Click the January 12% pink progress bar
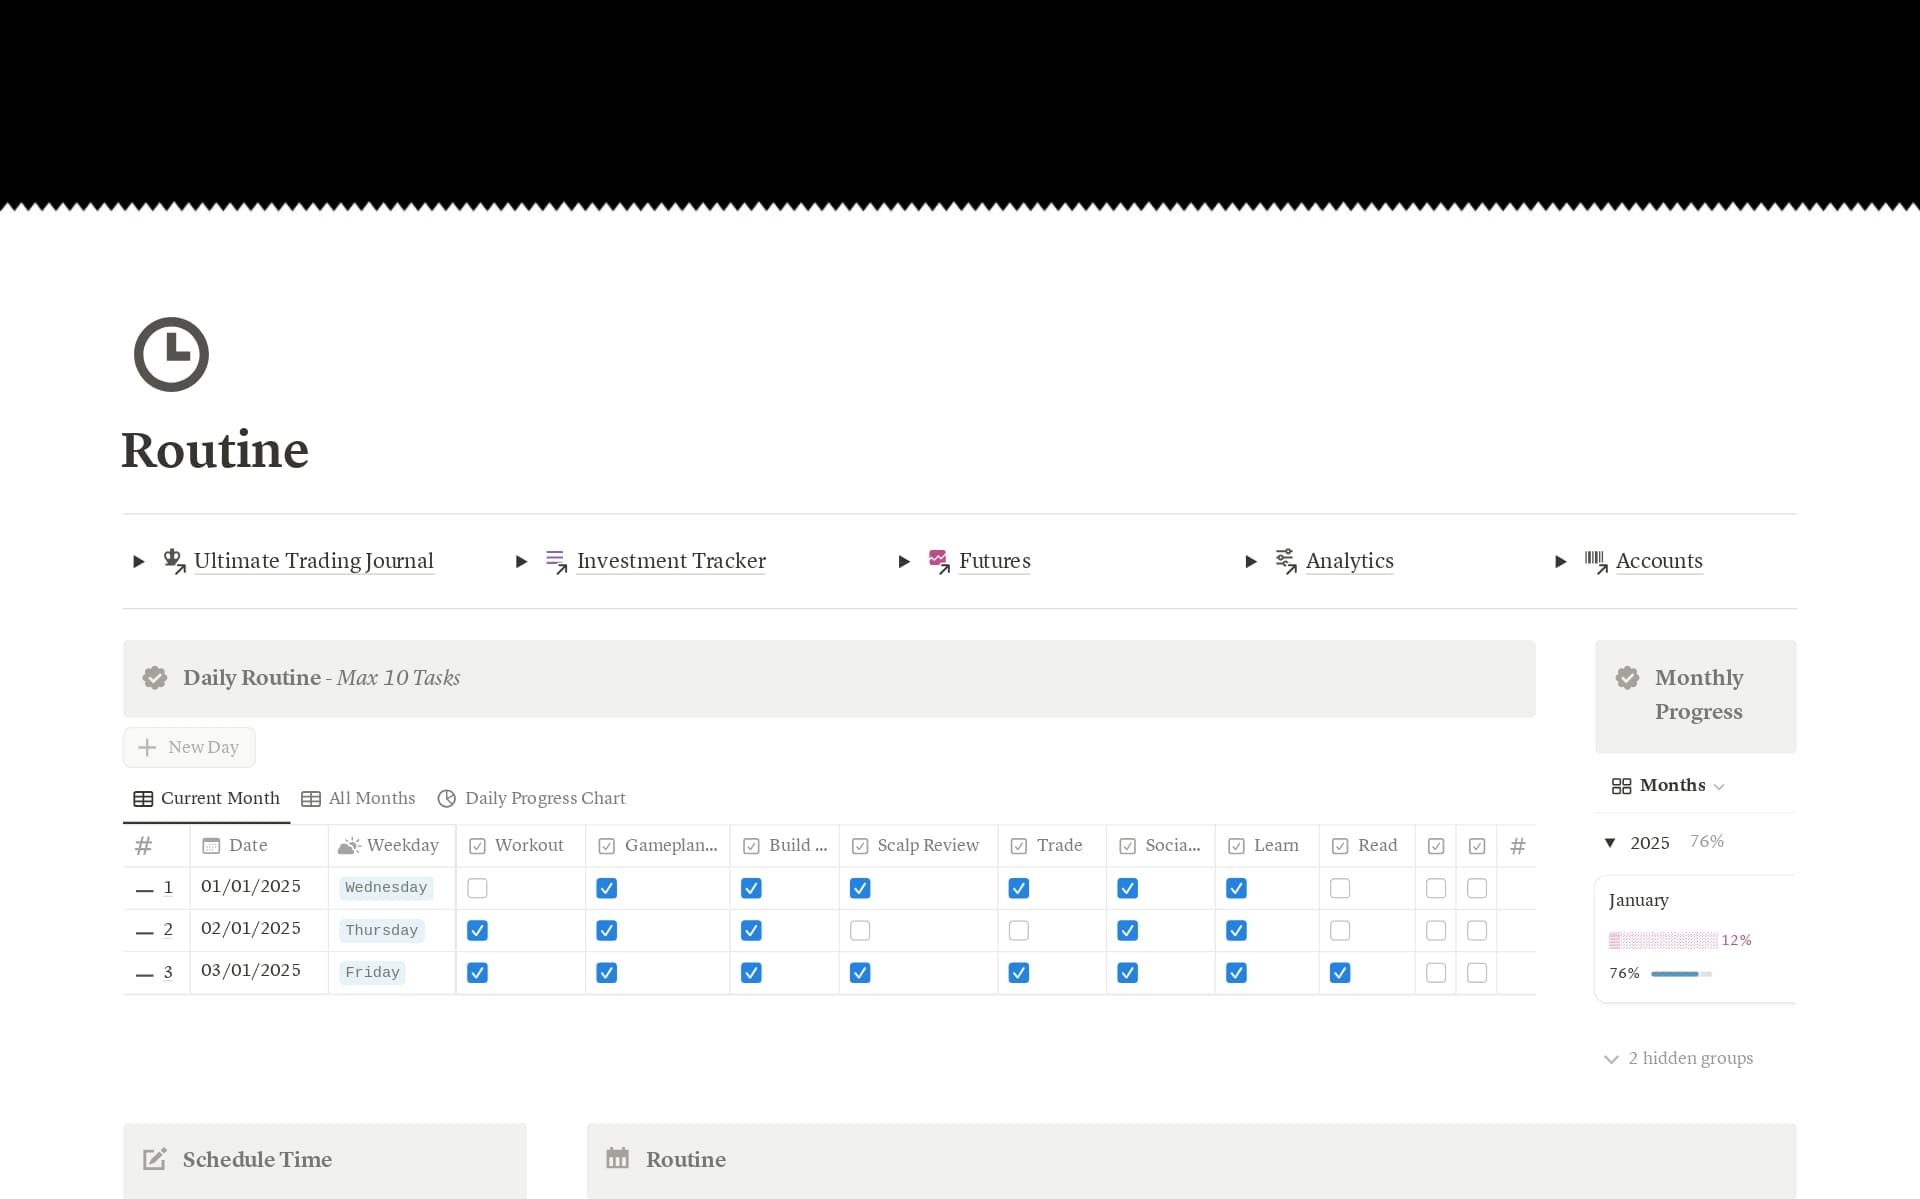1920x1199 pixels. point(1662,940)
